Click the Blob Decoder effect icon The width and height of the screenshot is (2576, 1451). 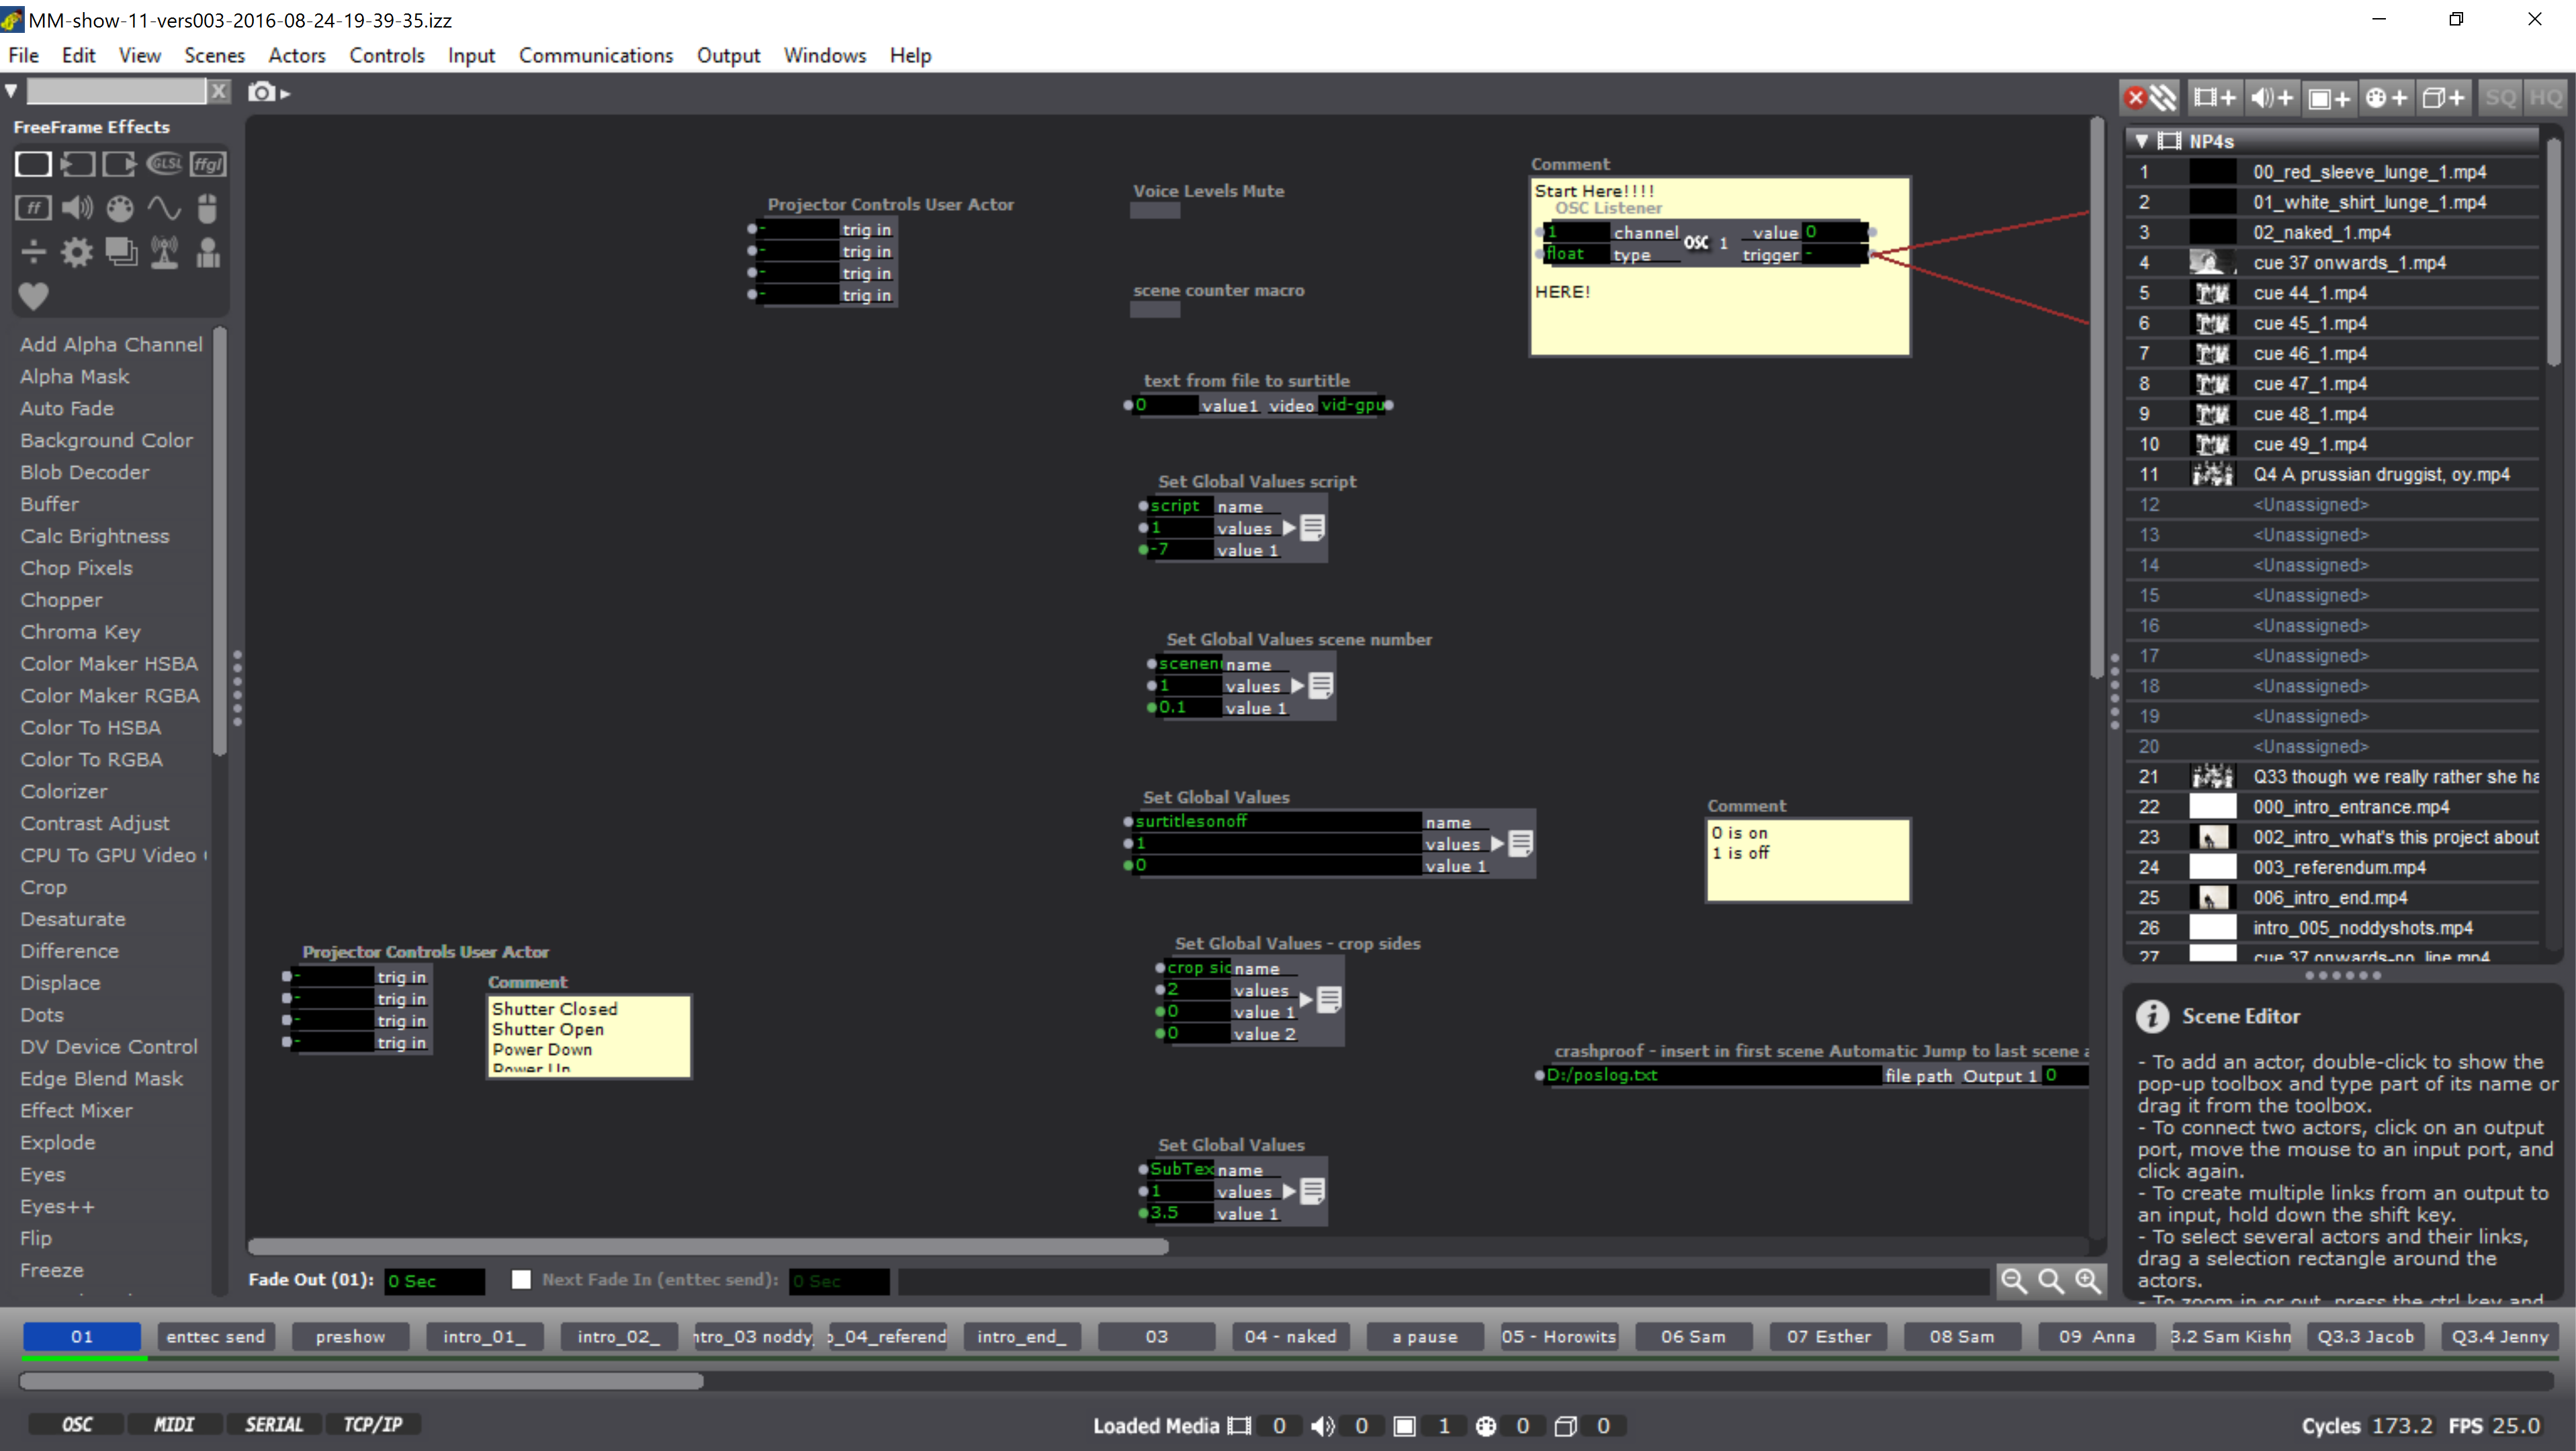pos(85,471)
